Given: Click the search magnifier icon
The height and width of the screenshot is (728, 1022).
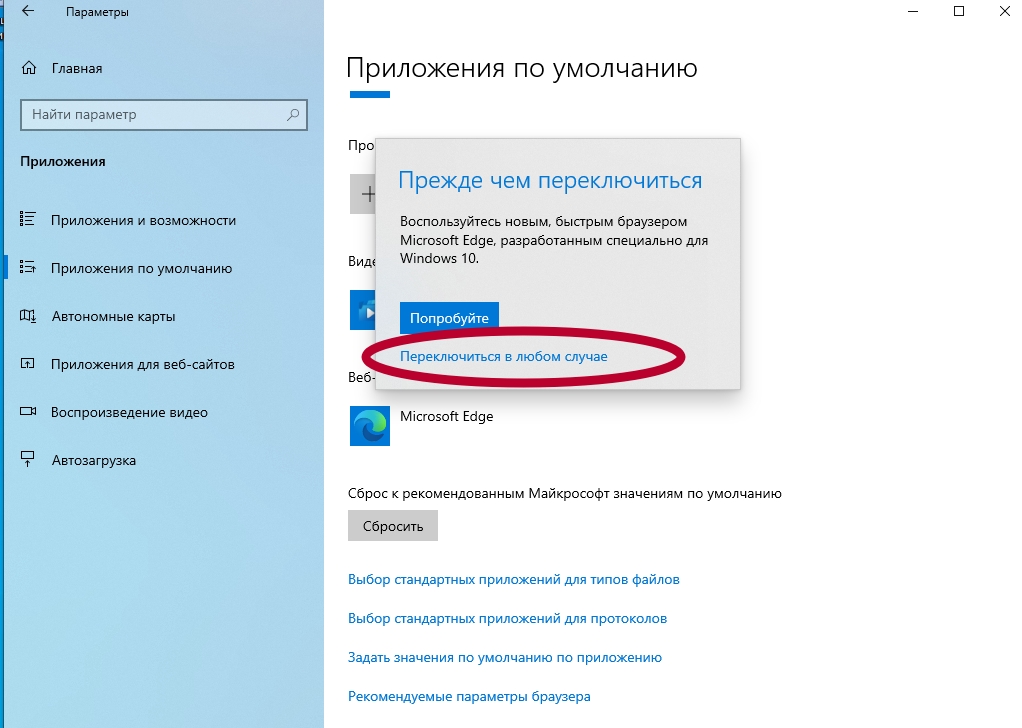Looking at the screenshot, I should 293,115.
